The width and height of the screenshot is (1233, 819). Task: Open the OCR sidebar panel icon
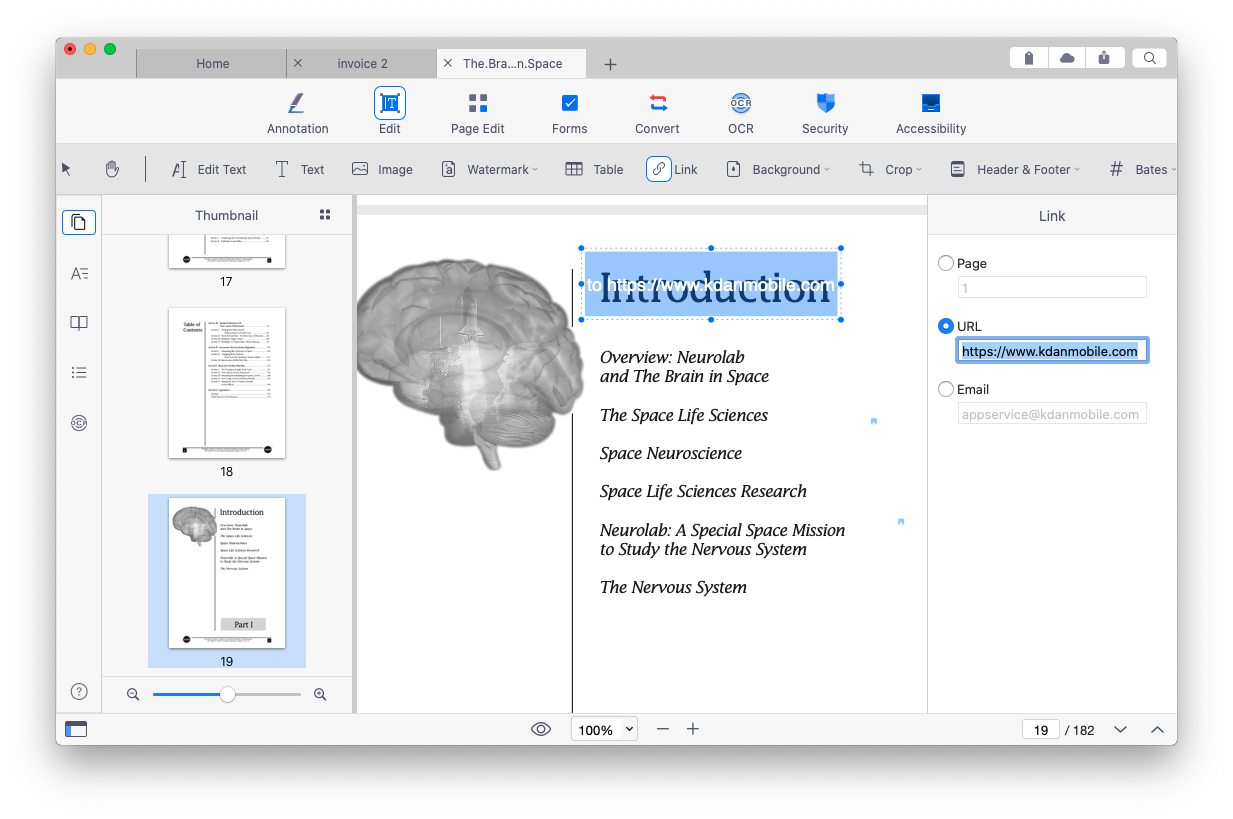click(x=79, y=423)
